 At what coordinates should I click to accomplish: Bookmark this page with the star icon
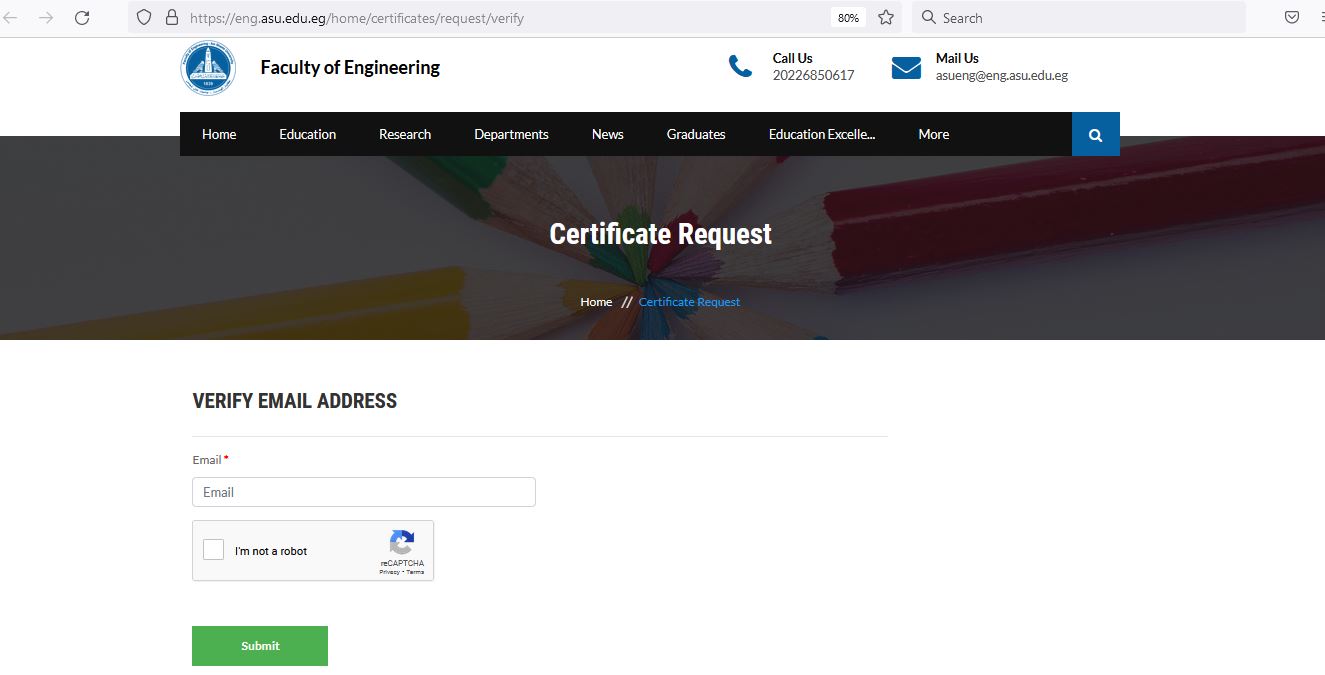[x=885, y=18]
